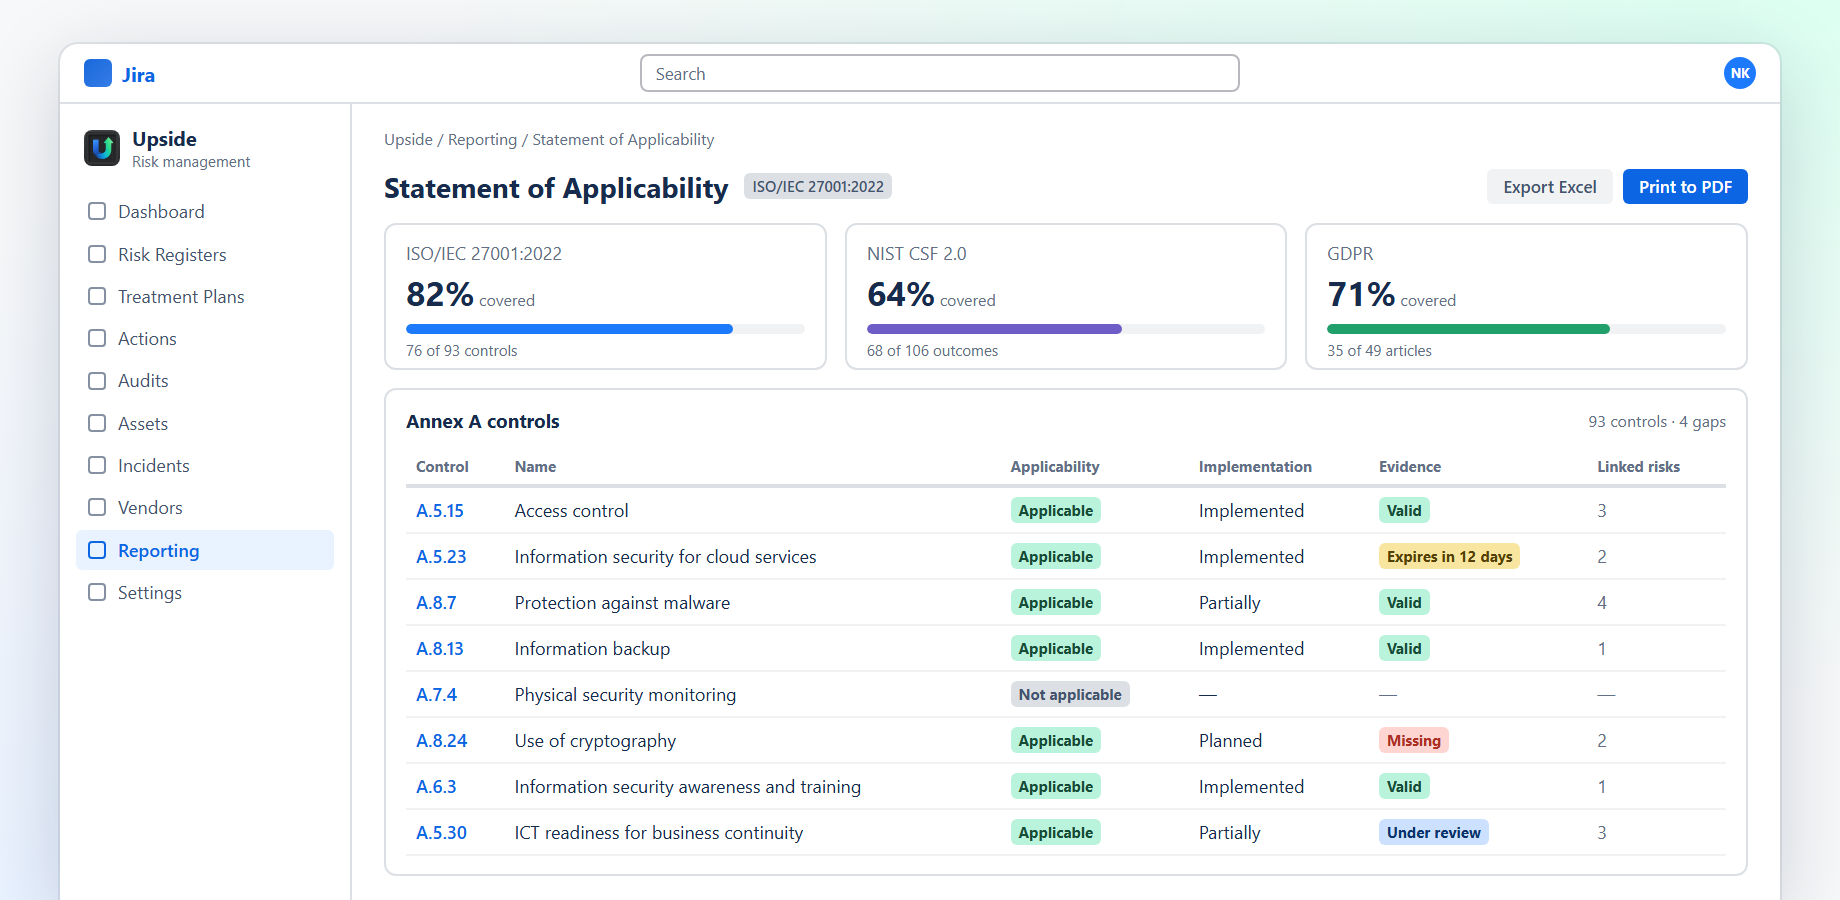The width and height of the screenshot is (1840, 900).
Task: Open control A.5.23 link
Action: [x=441, y=557]
